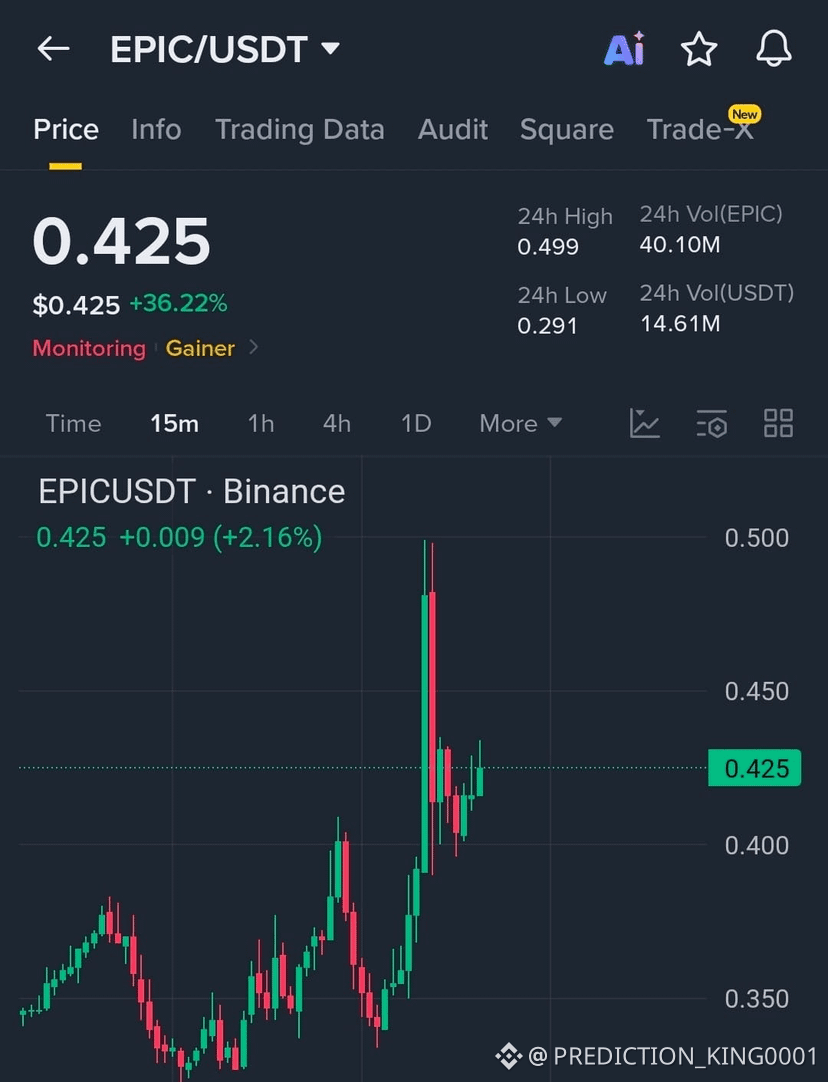Open the chevron next to Gainer tag
This screenshot has height=1082, width=828.
253,347
